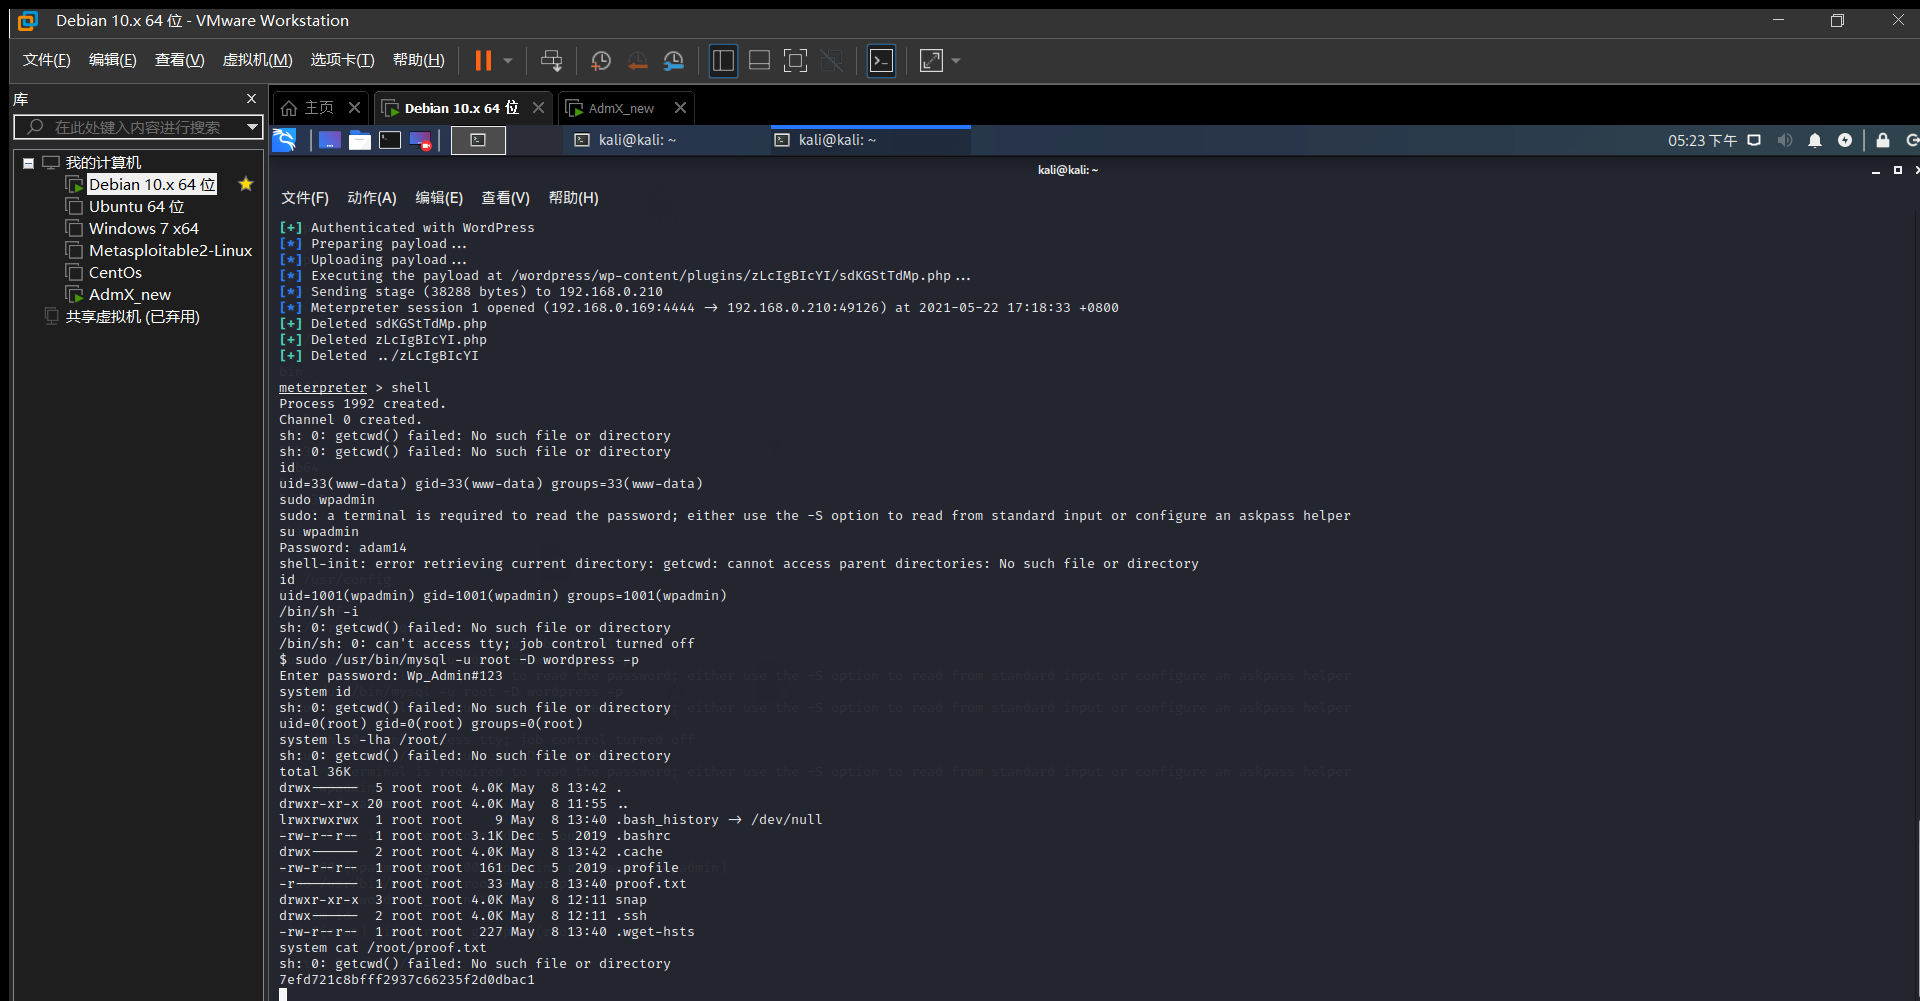
Task: Open notifications bell icon in Kali panel
Action: pos(1815,140)
